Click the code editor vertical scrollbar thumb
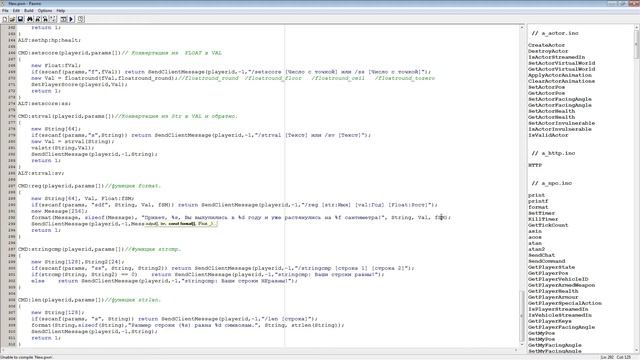This screenshot has height=360, width=640. pos(522,316)
